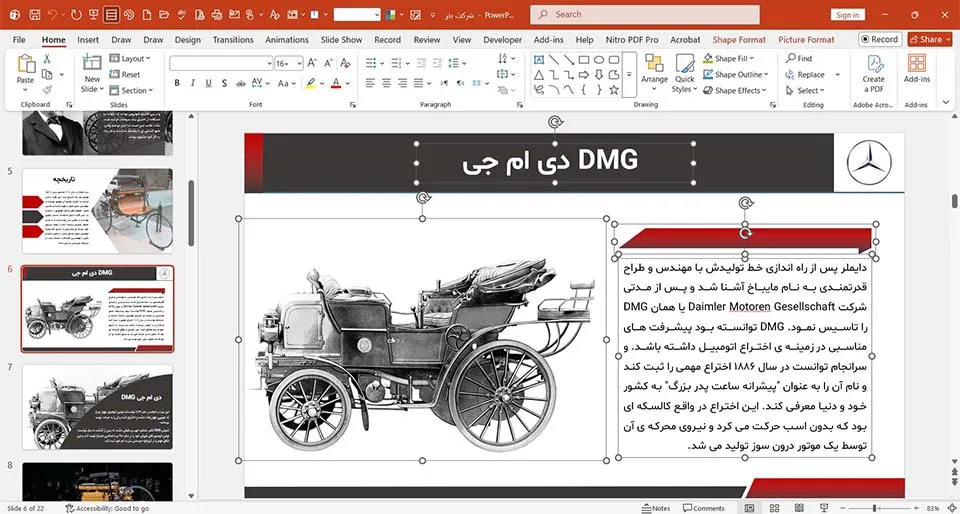The image size is (960, 514).
Task: Align text left in Paragraph group
Action: pos(370,83)
